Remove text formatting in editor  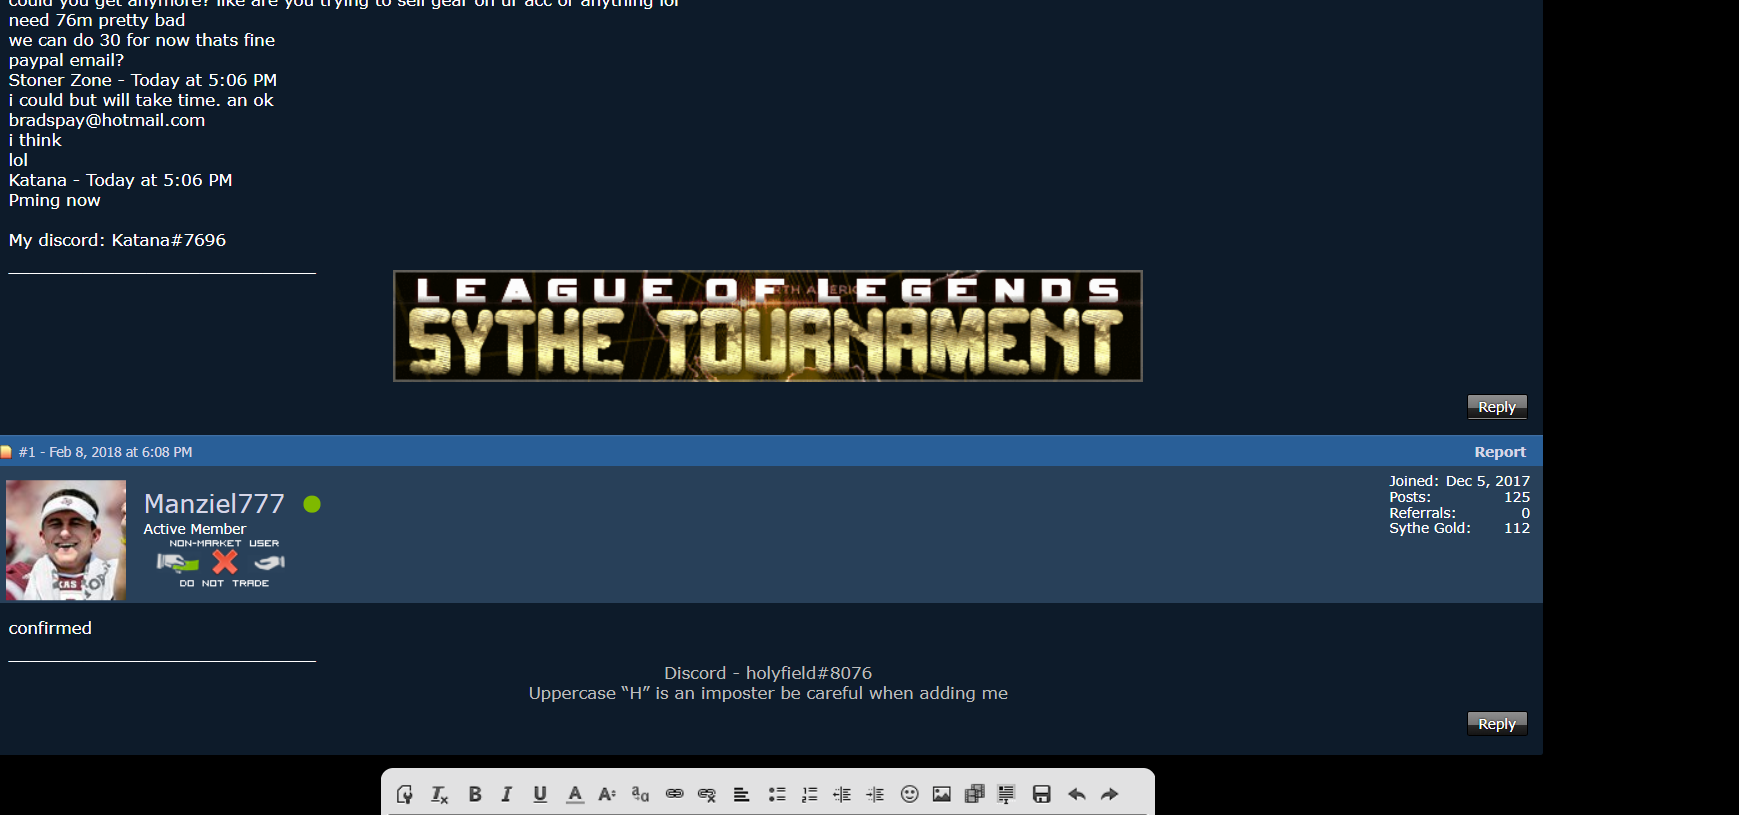pyautogui.click(x=439, y=794)
